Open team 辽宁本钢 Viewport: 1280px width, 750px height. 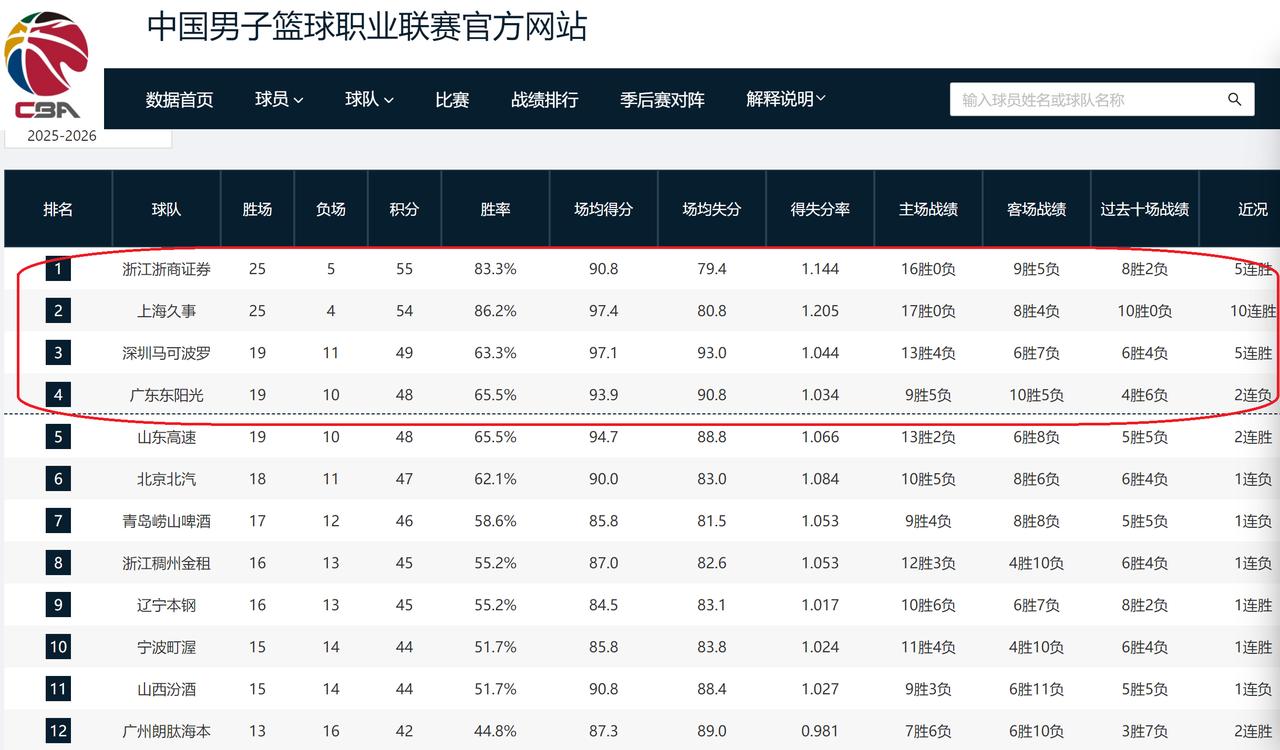[x=166, y=605]
